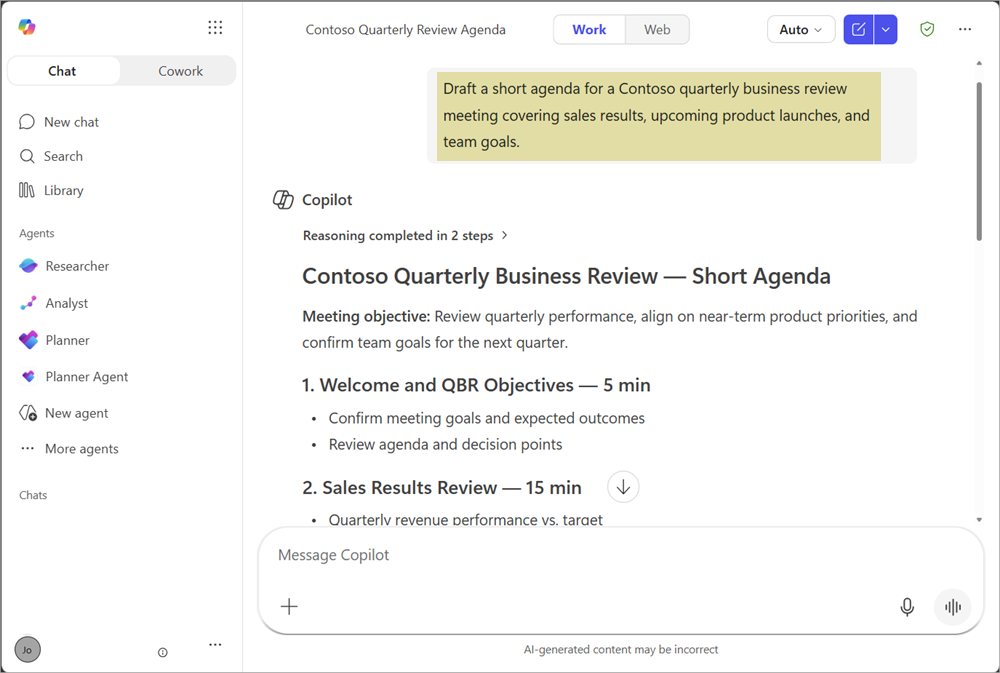Click bullet Confirm meeting goals and expected outcomes
Viewport: 1000px width, 673px height.
click(487, 418)
